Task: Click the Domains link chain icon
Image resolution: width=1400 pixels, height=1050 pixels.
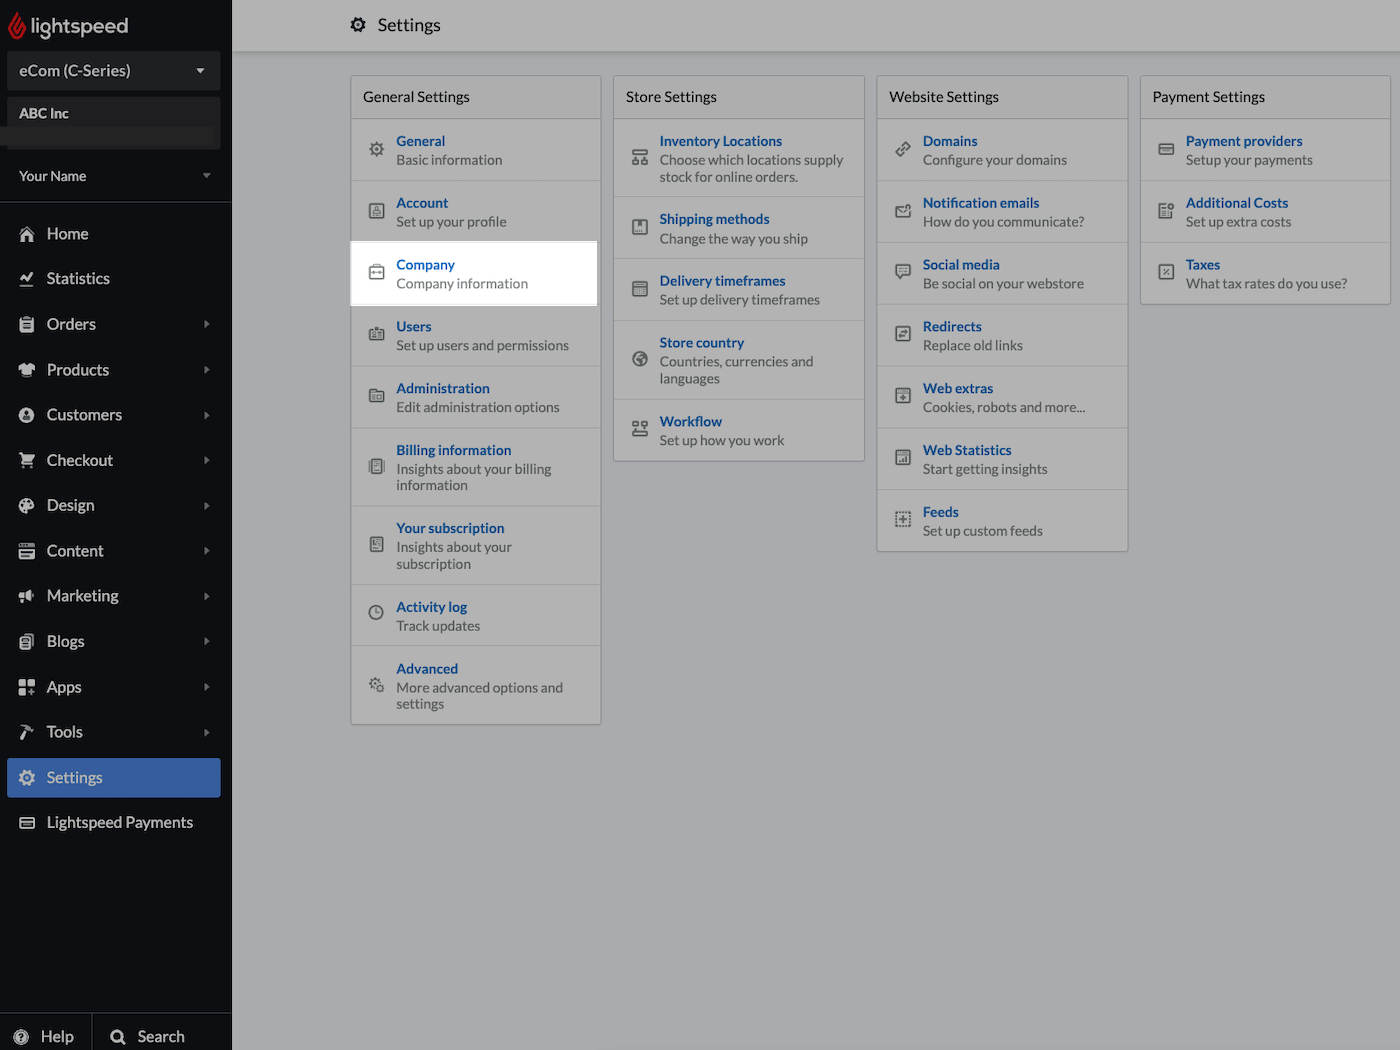Action: tap(903, 150)
